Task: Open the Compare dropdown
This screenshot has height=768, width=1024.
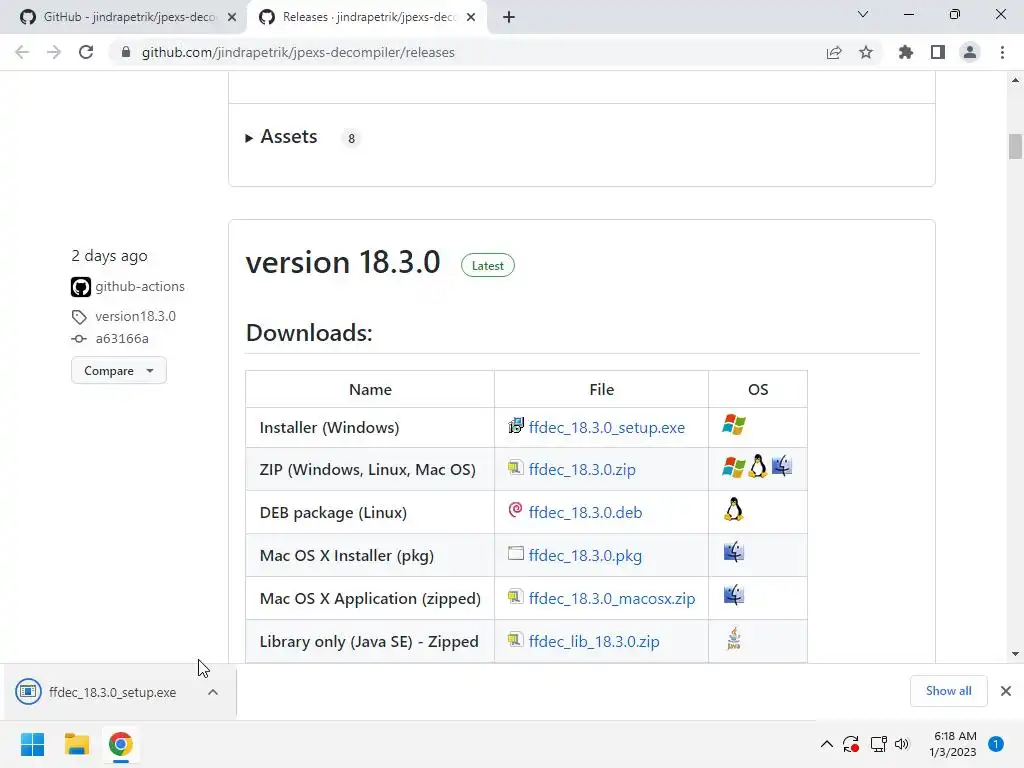Action: (119, 370)
